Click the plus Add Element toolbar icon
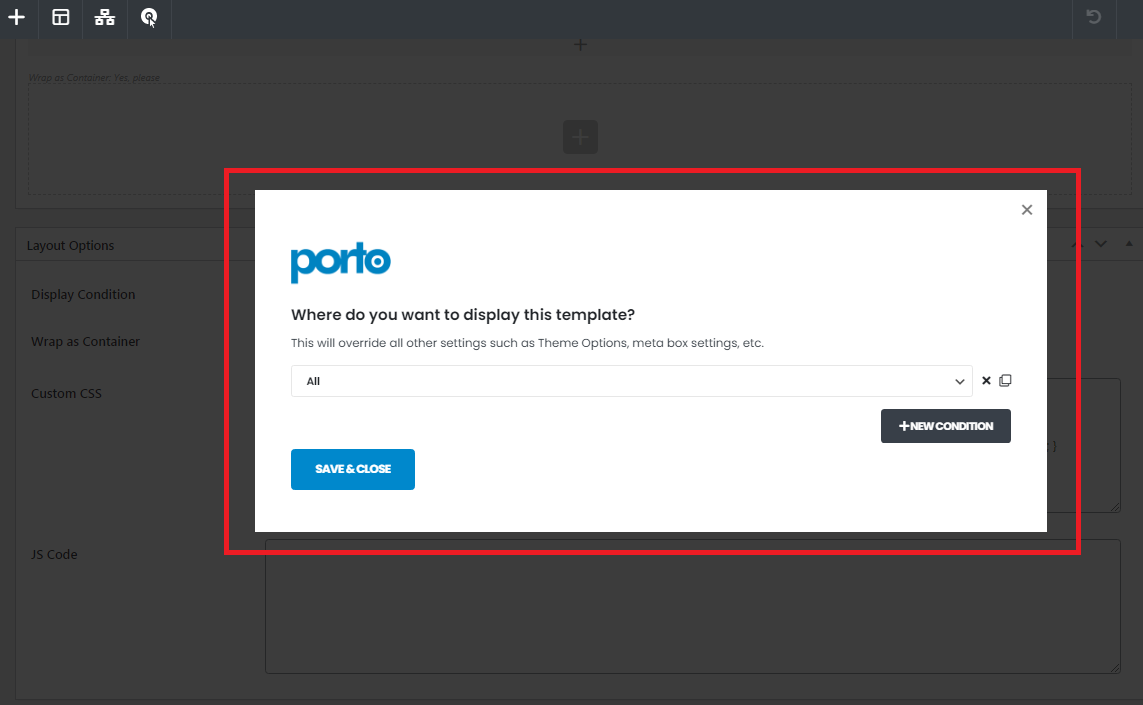This screenshot has width=1143, height=705. (x=16, y=17)
